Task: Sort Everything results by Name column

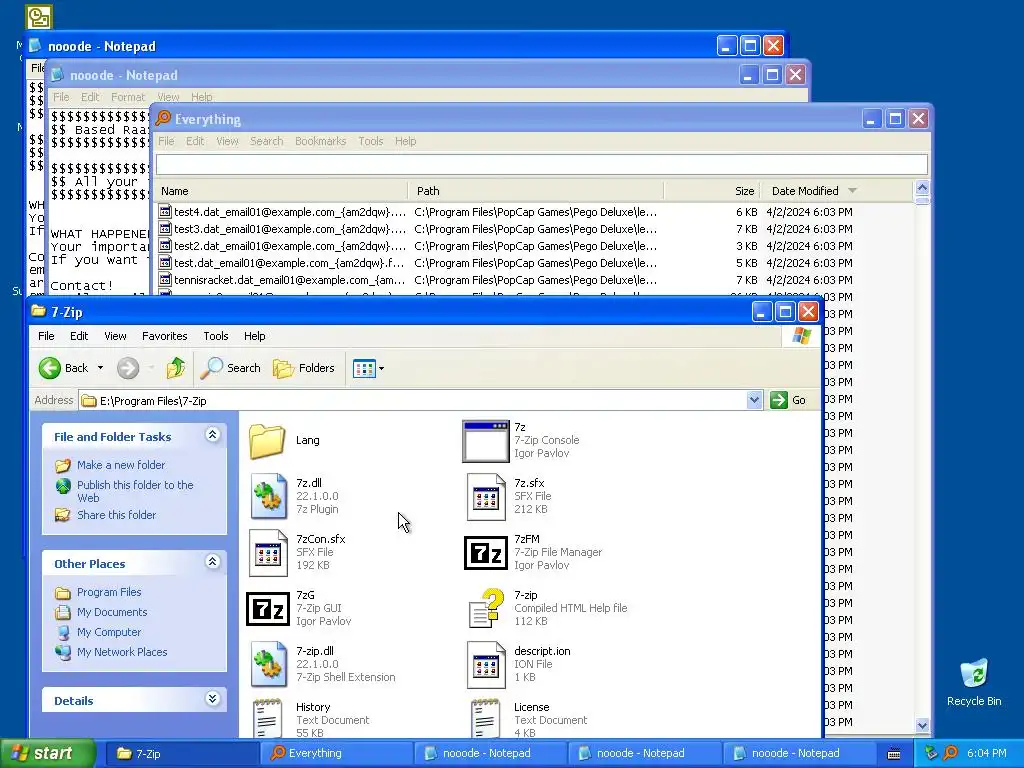Action: pyautogui.click(x=281, y=191)
